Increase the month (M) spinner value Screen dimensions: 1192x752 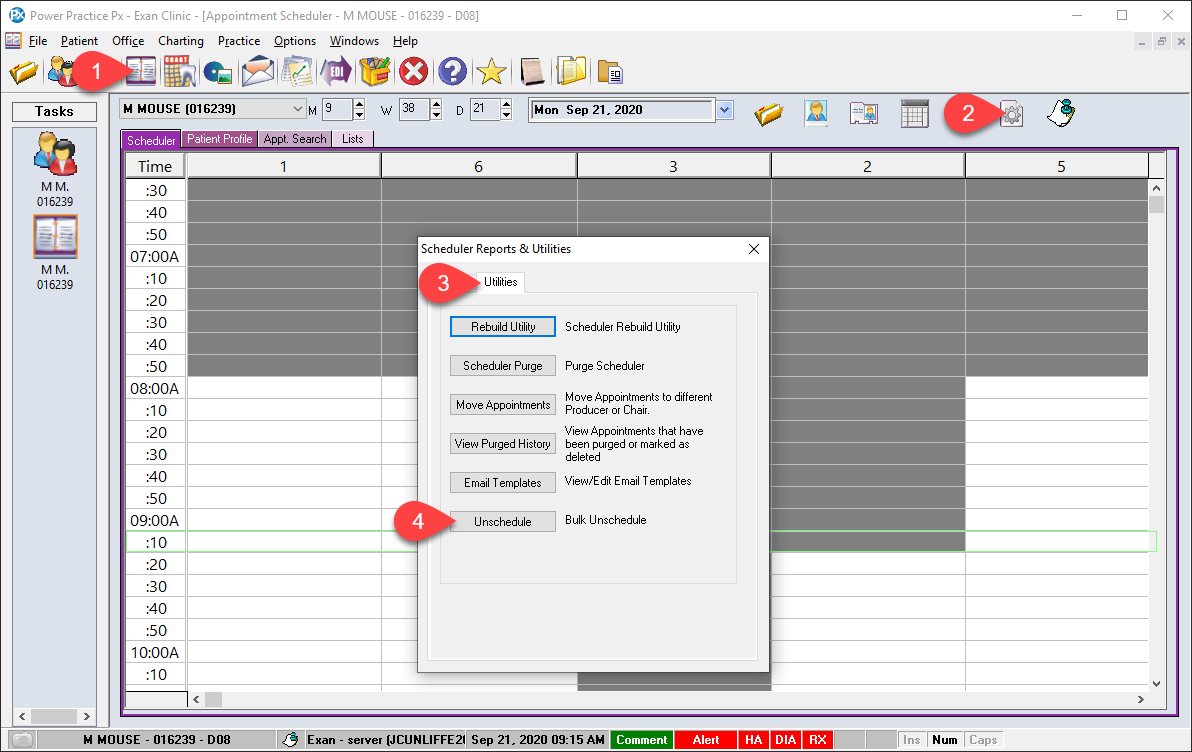360,104
